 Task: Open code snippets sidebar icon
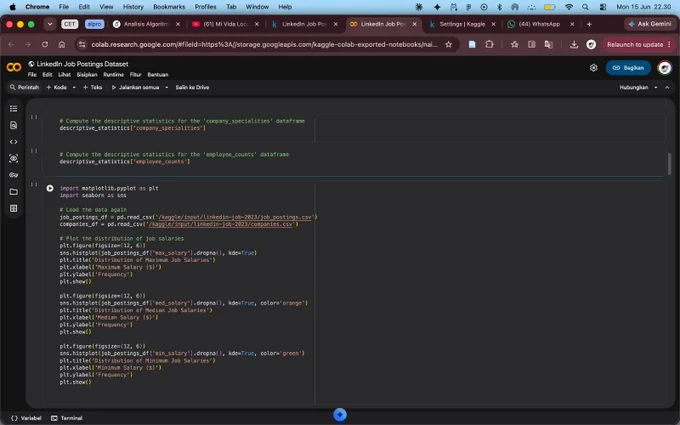tap(13, 142)
